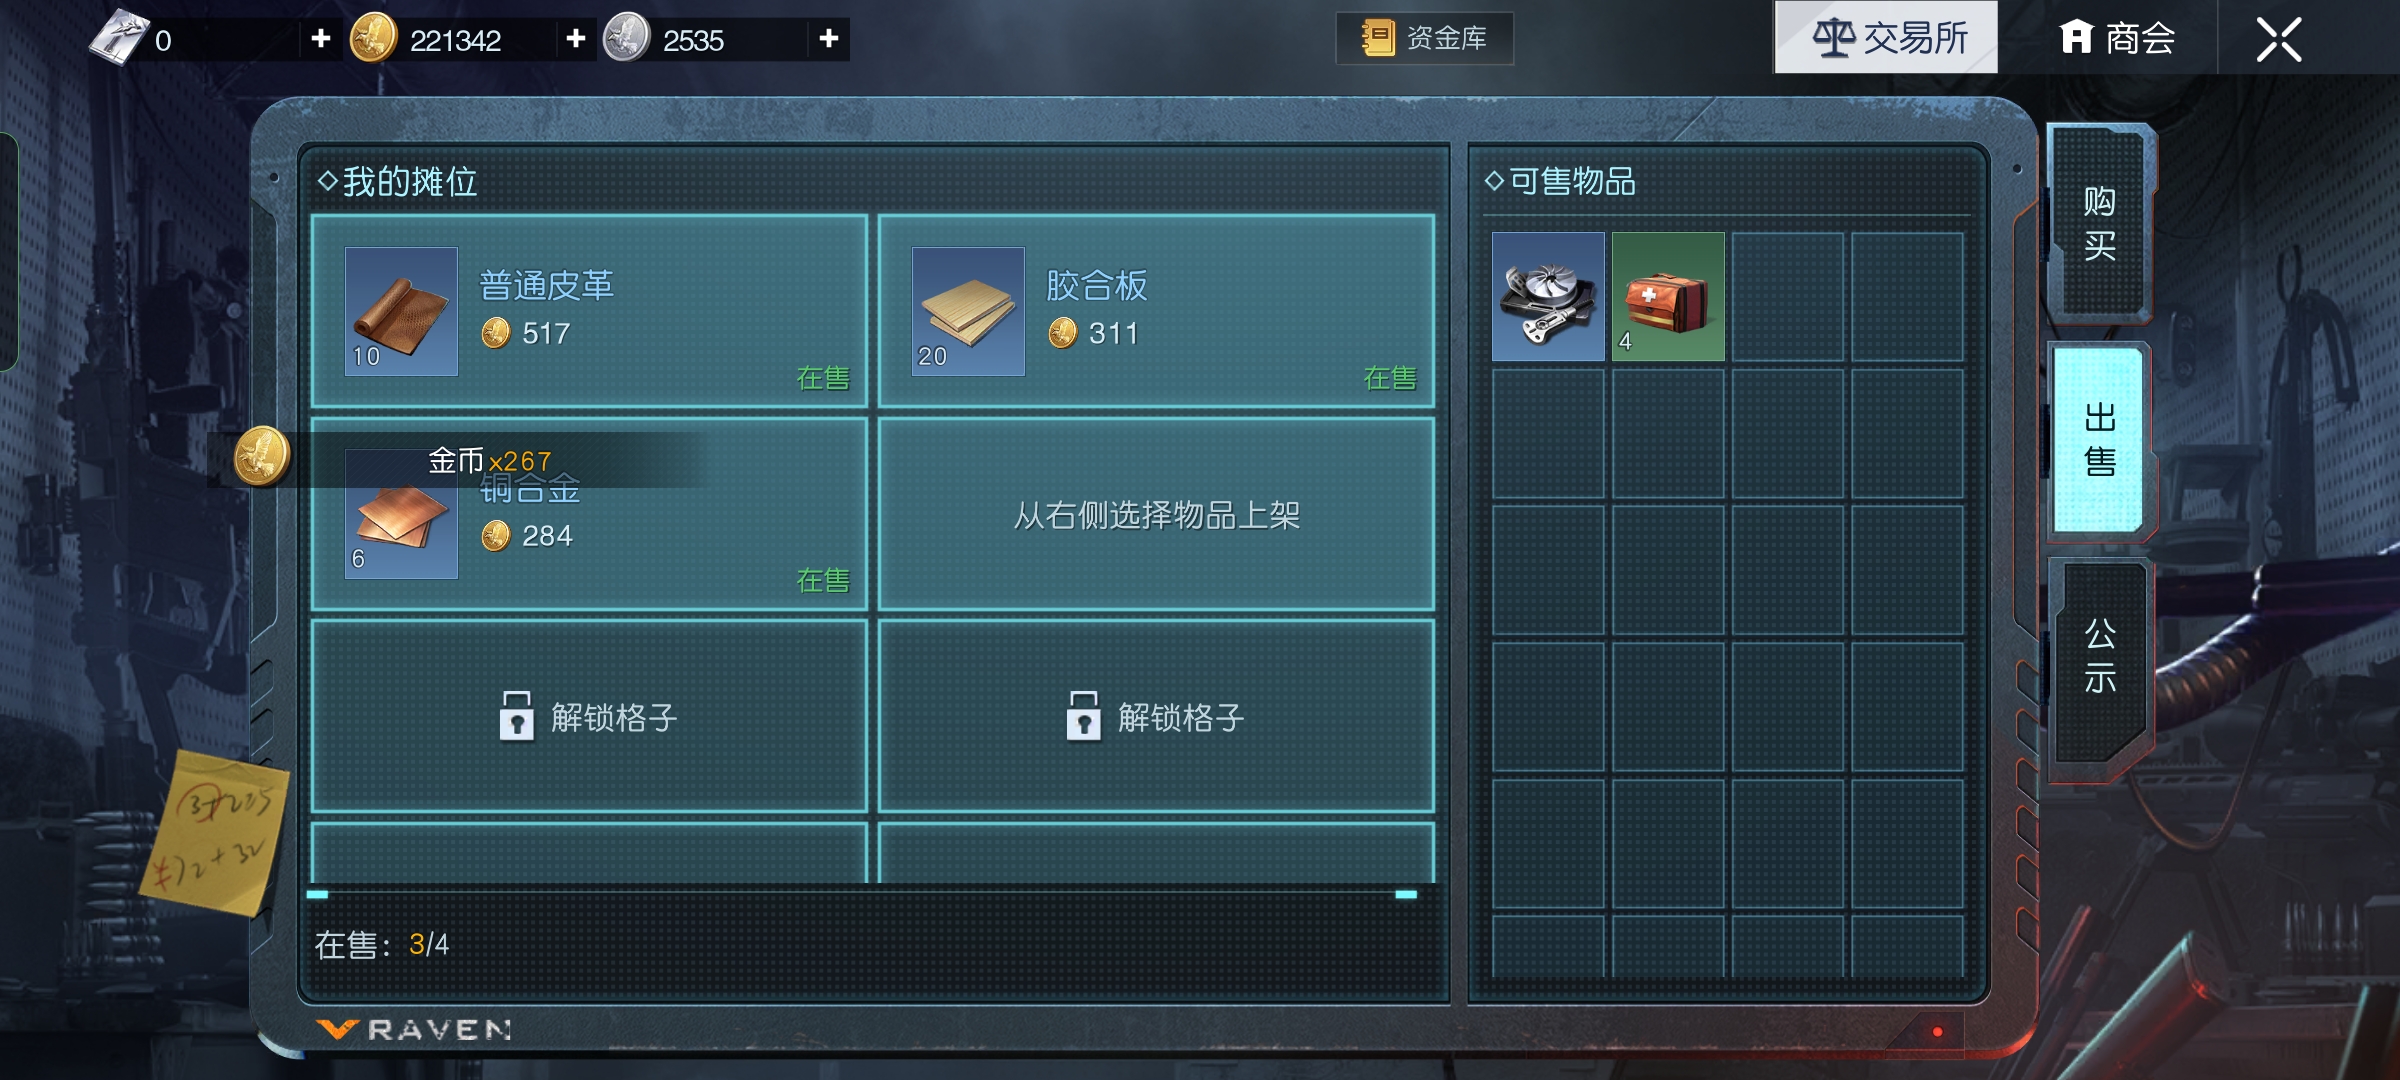
Task: Unlock the left 解锁格子 stall slot
Action: coord(589,716)
